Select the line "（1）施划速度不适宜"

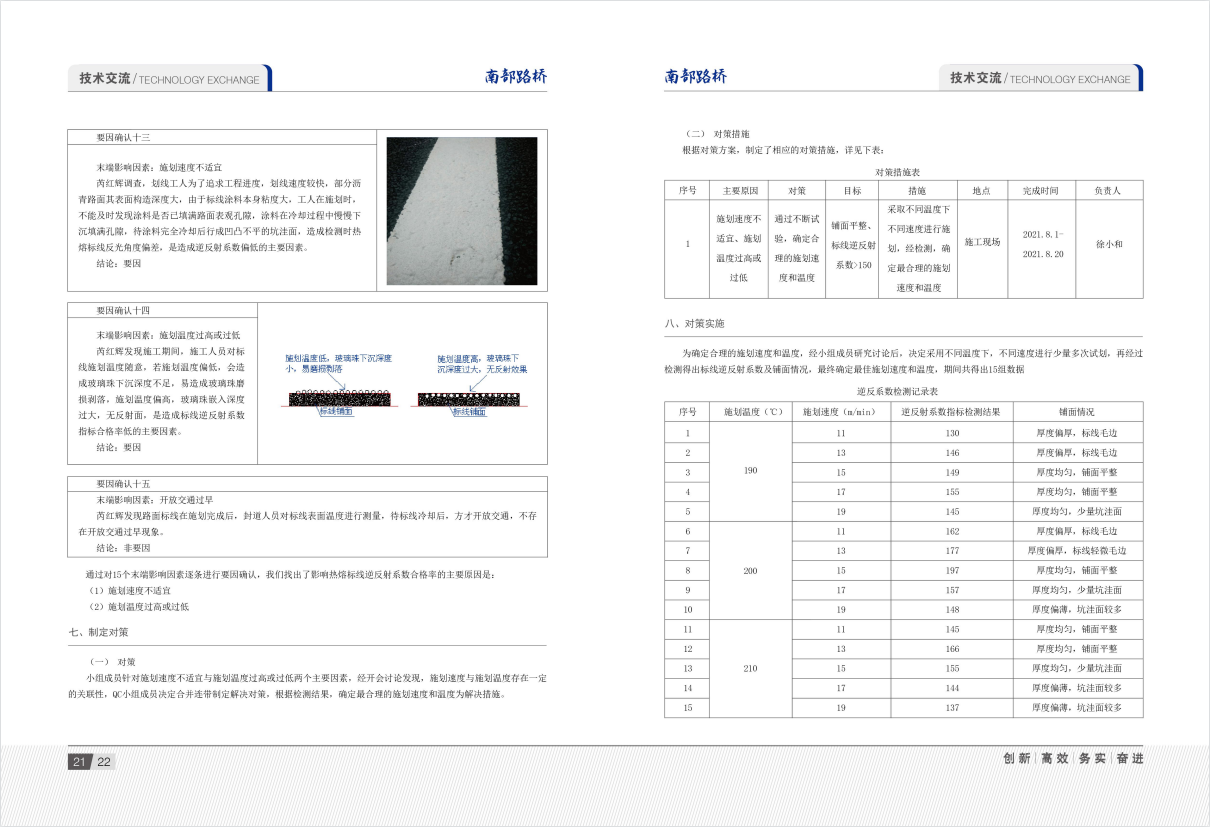pyautogui.click(x=130, y=590)
